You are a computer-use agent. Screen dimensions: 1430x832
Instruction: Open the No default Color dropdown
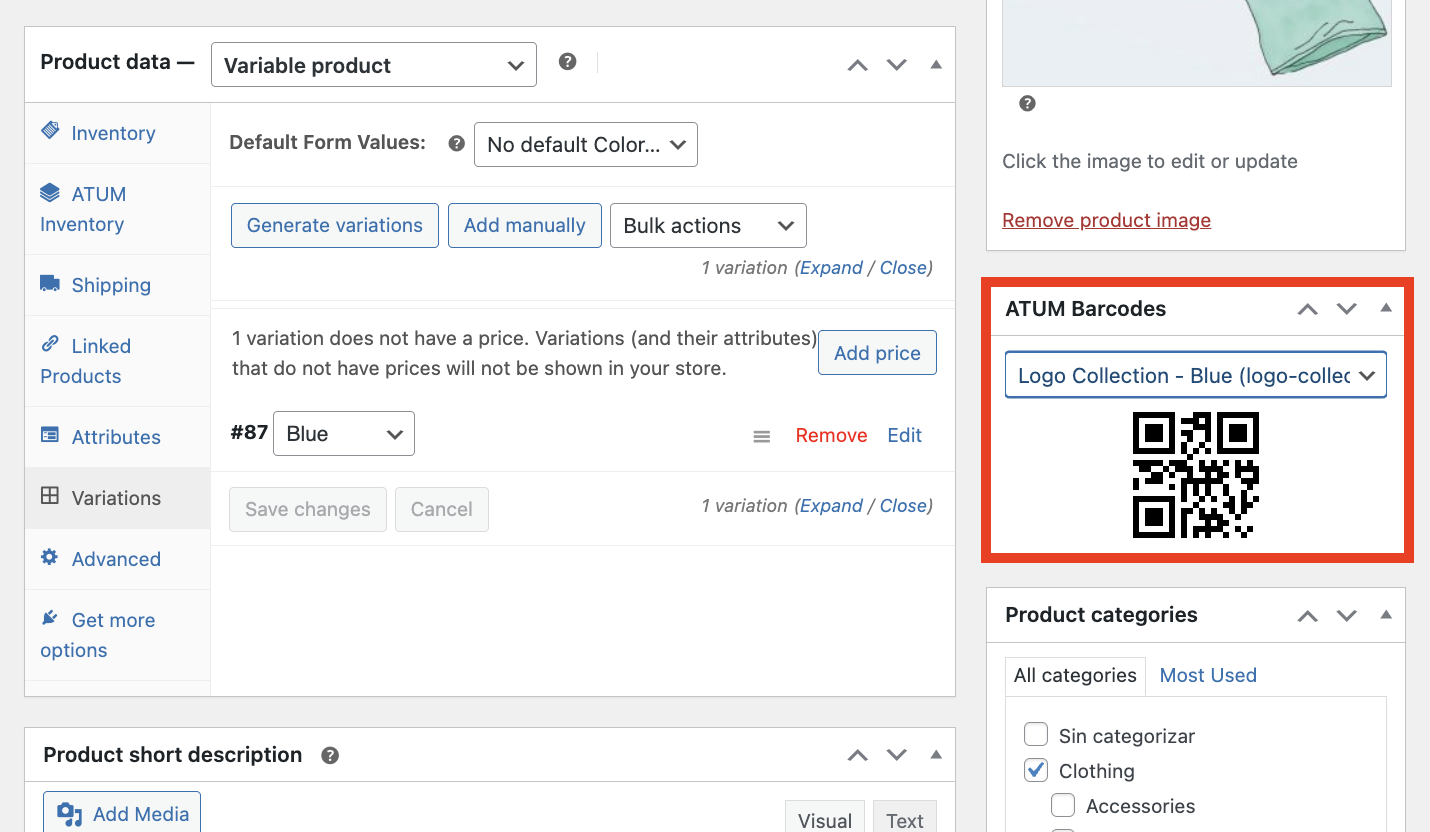[586, 144]
